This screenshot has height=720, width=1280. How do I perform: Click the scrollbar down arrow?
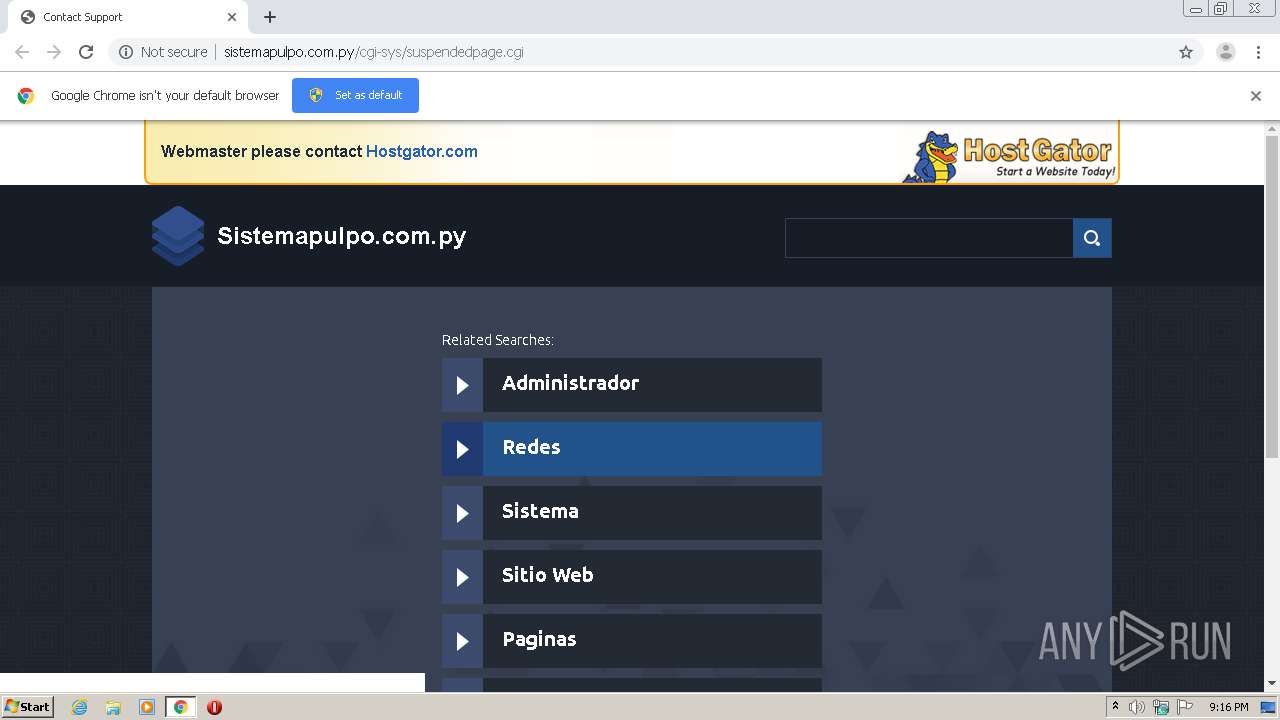(1272, 683)
